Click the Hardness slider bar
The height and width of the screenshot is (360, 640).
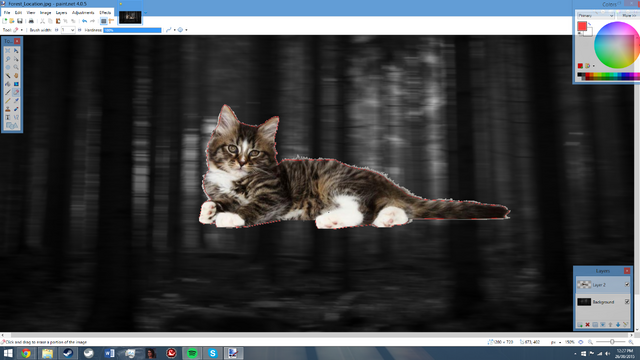pos(132,30)
